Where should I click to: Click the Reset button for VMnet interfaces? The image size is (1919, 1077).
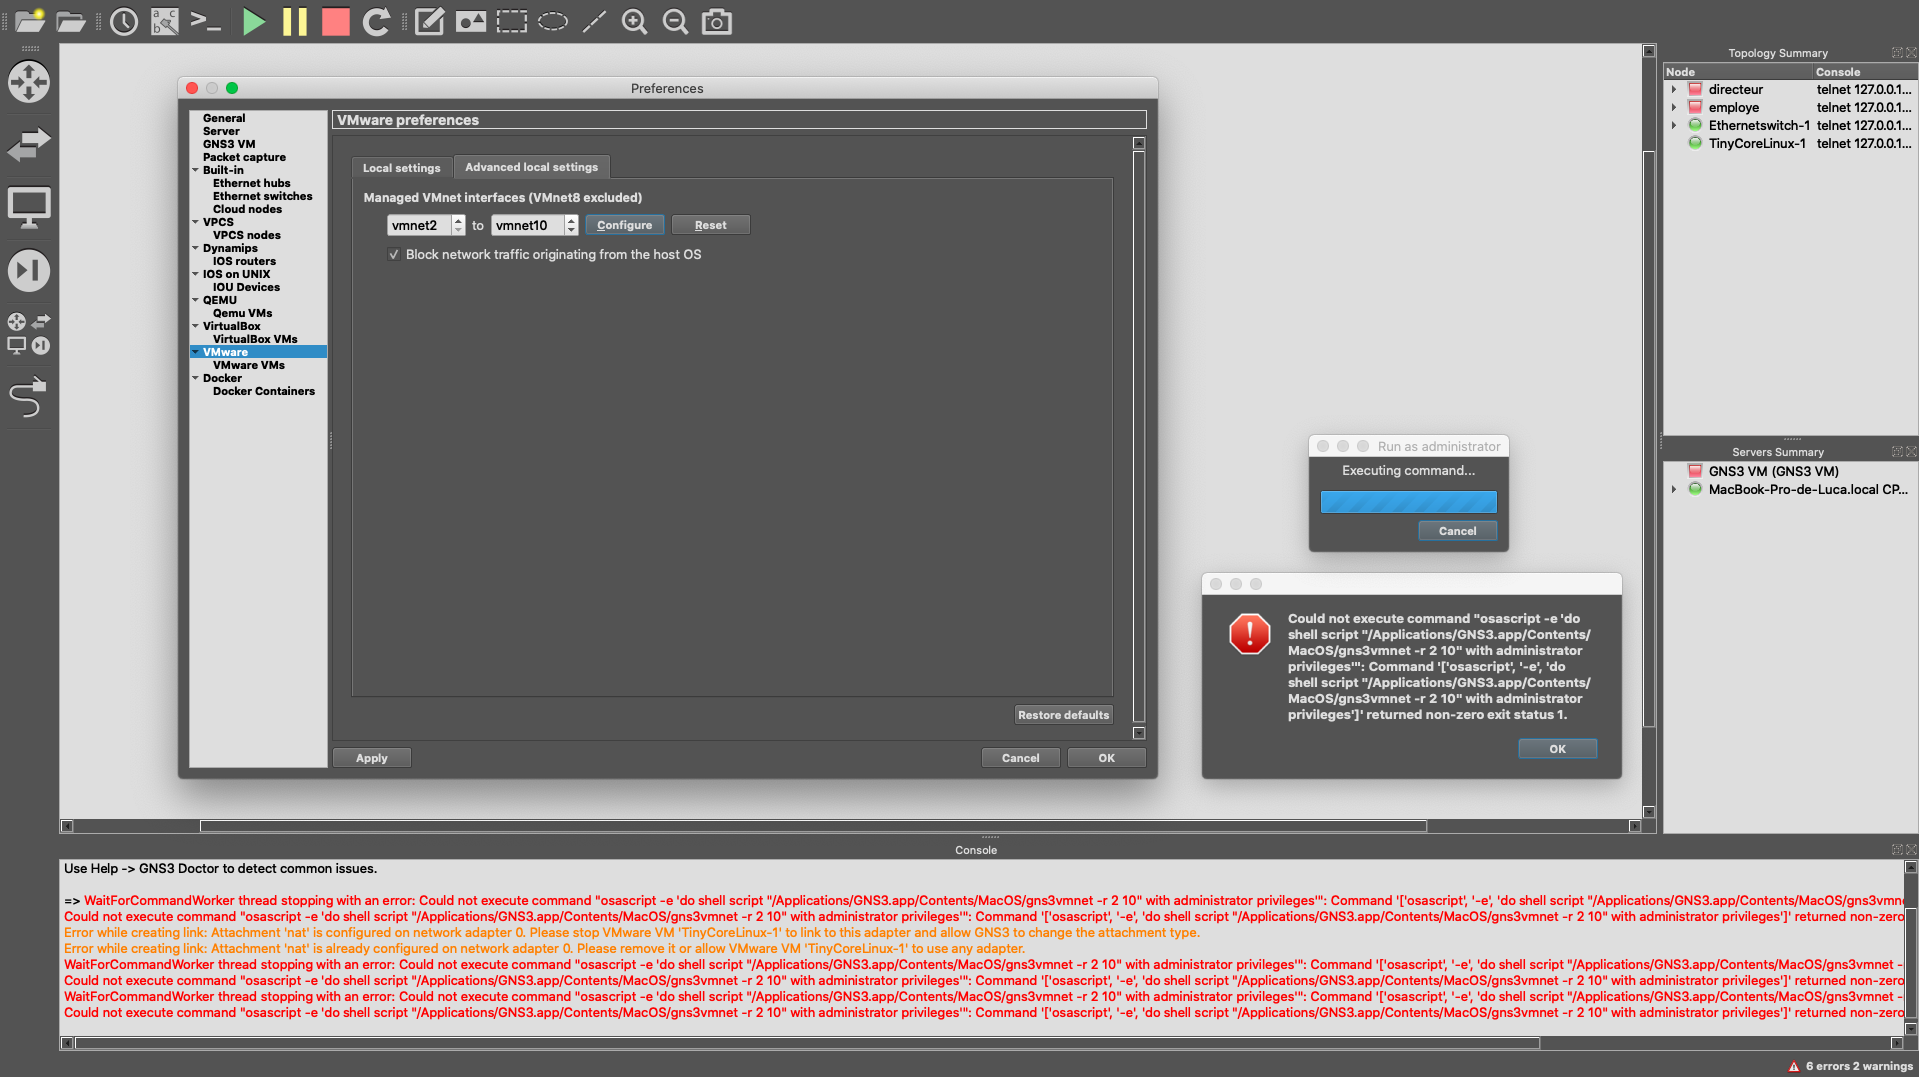pyautogui.click(x=710, y=225)
